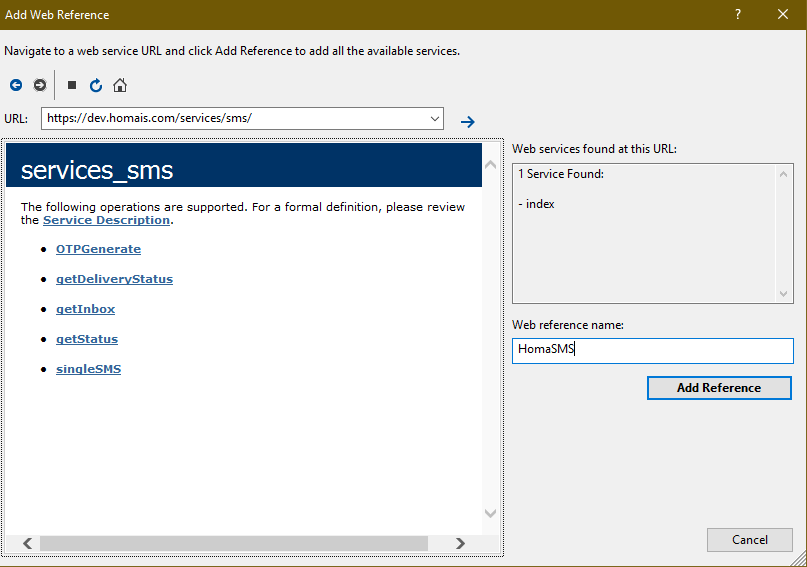Click the browser pane scroll down arrow
Screen dimensions: 807x567
490,513
